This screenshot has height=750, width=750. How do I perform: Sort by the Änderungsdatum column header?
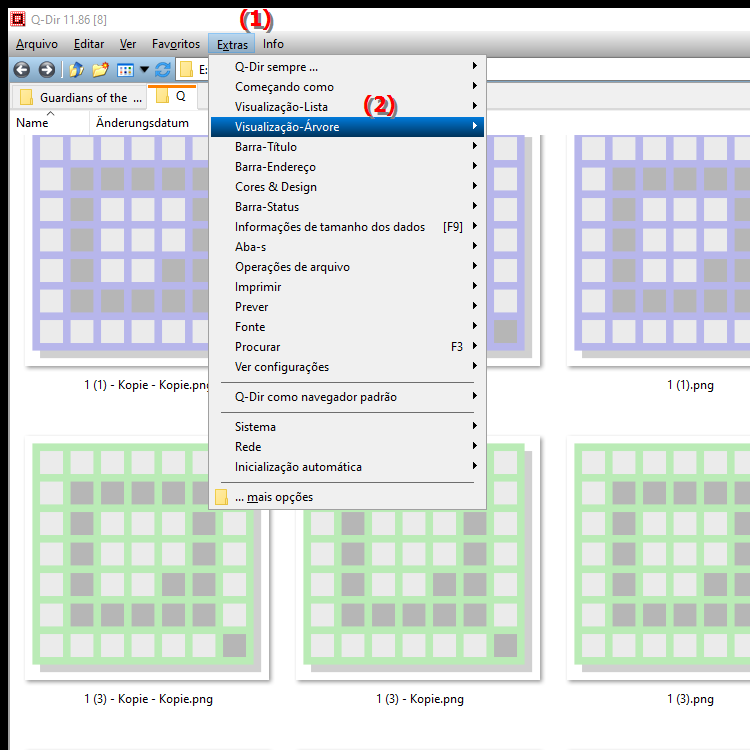149,123
